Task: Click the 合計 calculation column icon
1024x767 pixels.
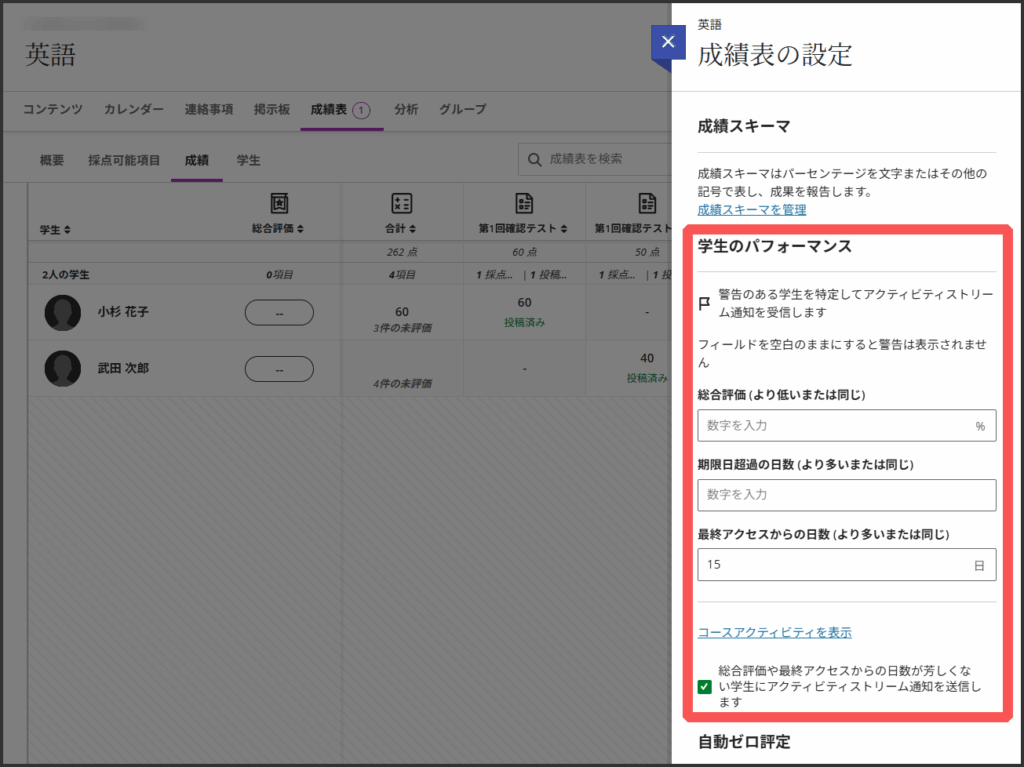Action: (x=402, y=203)
